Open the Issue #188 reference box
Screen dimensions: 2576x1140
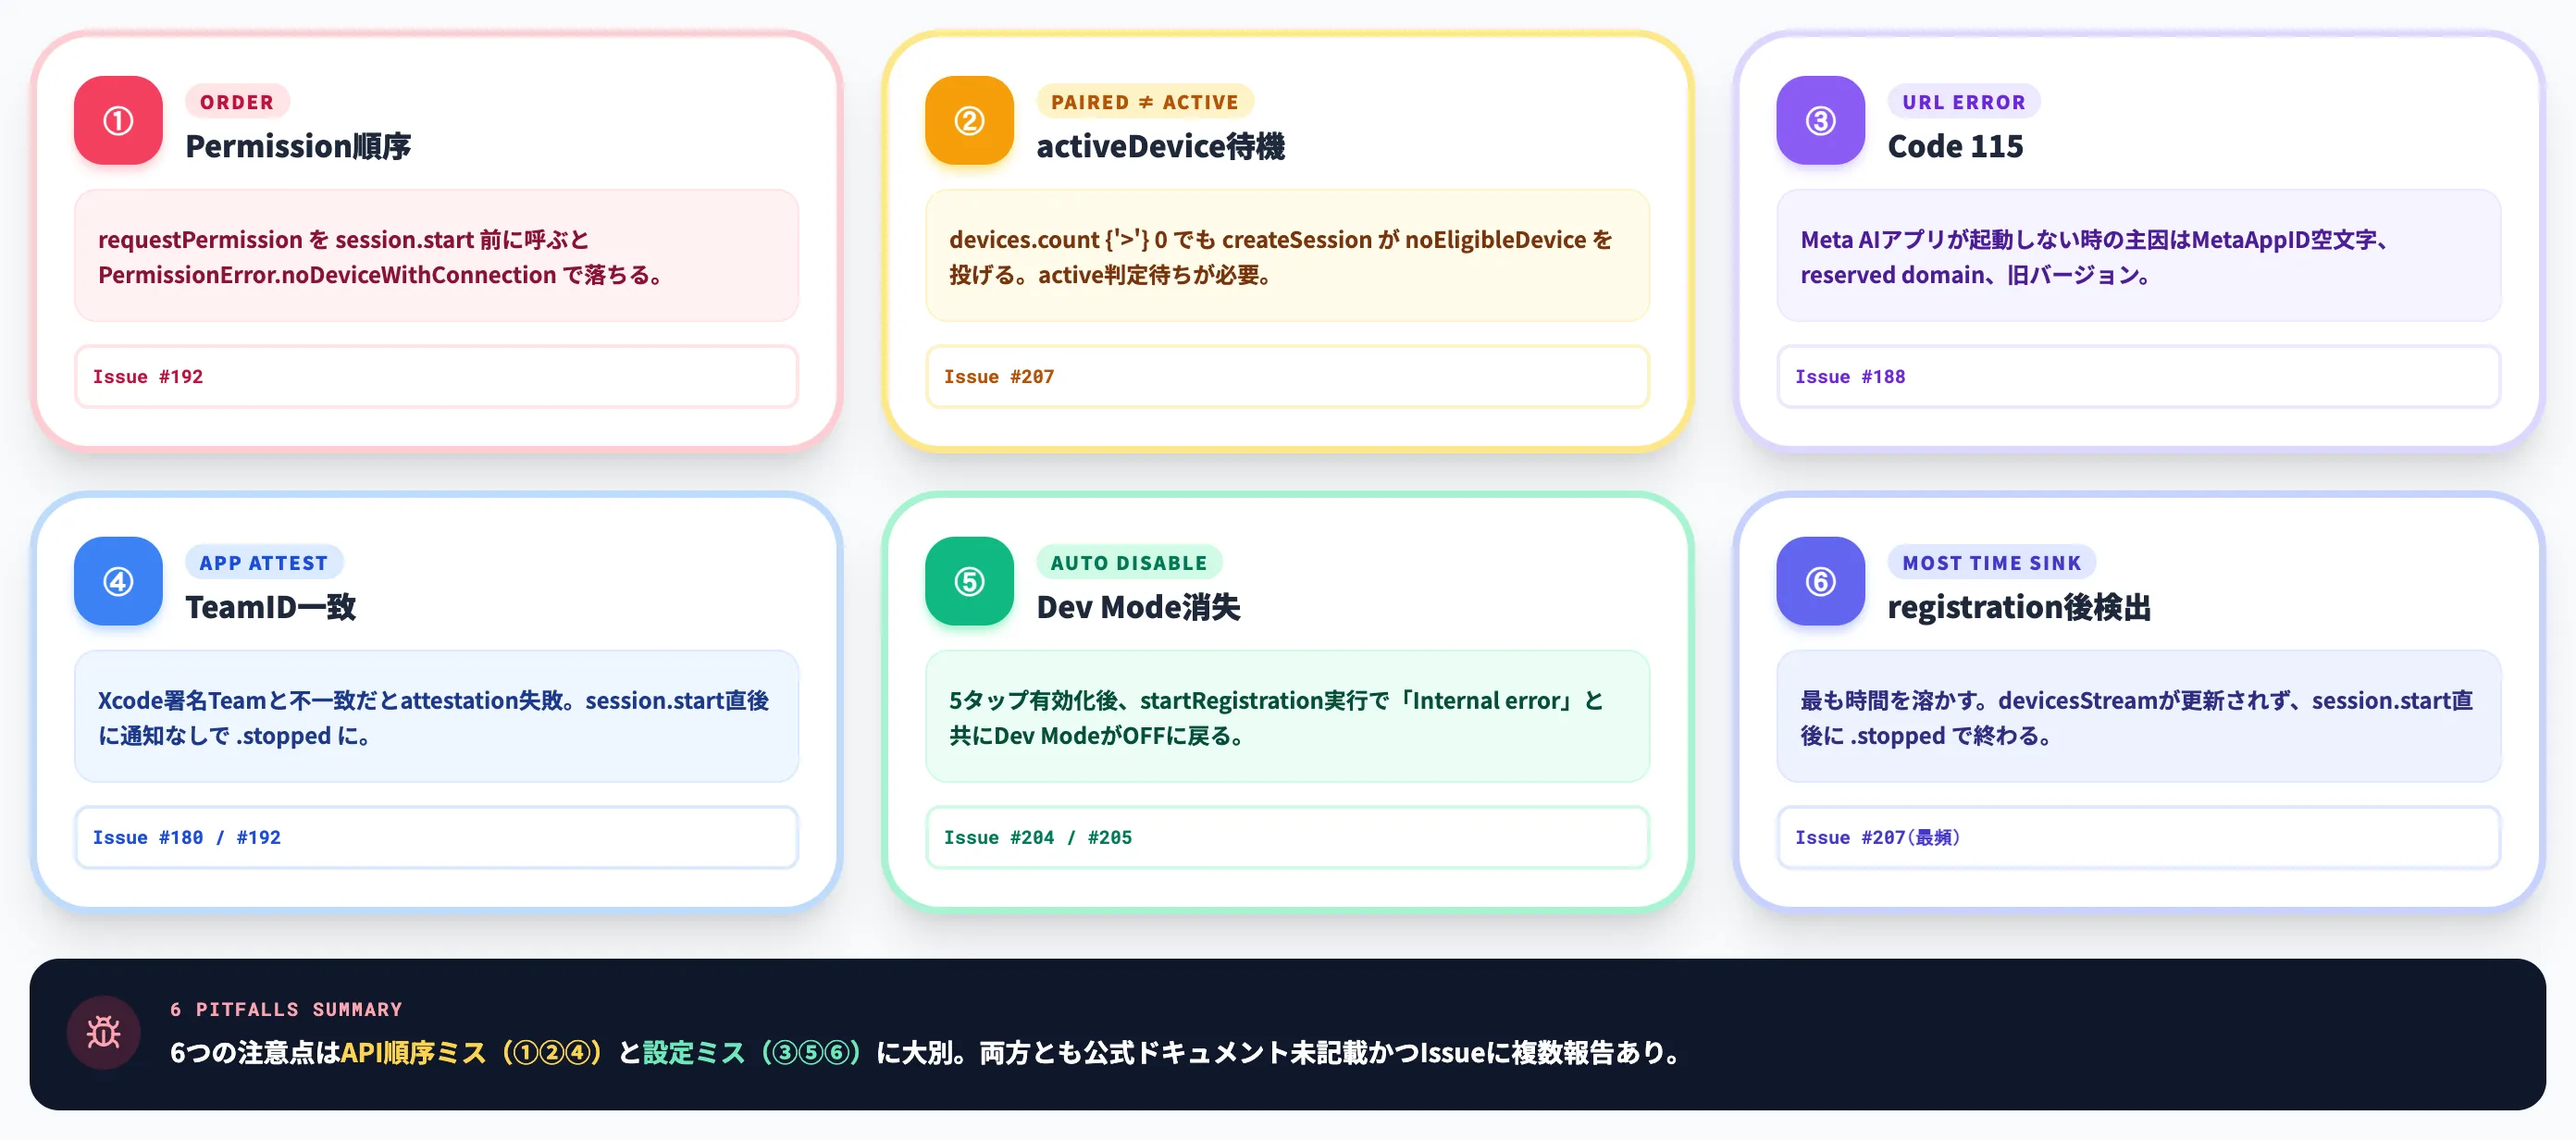click(2138, 377)
